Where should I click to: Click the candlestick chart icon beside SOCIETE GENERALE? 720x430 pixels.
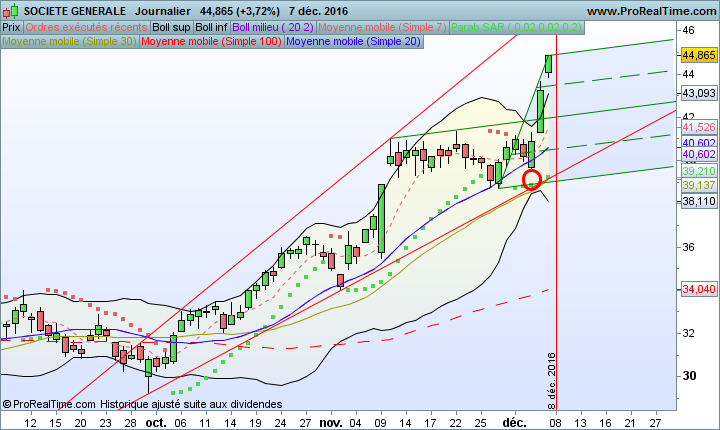pos(11,11)
